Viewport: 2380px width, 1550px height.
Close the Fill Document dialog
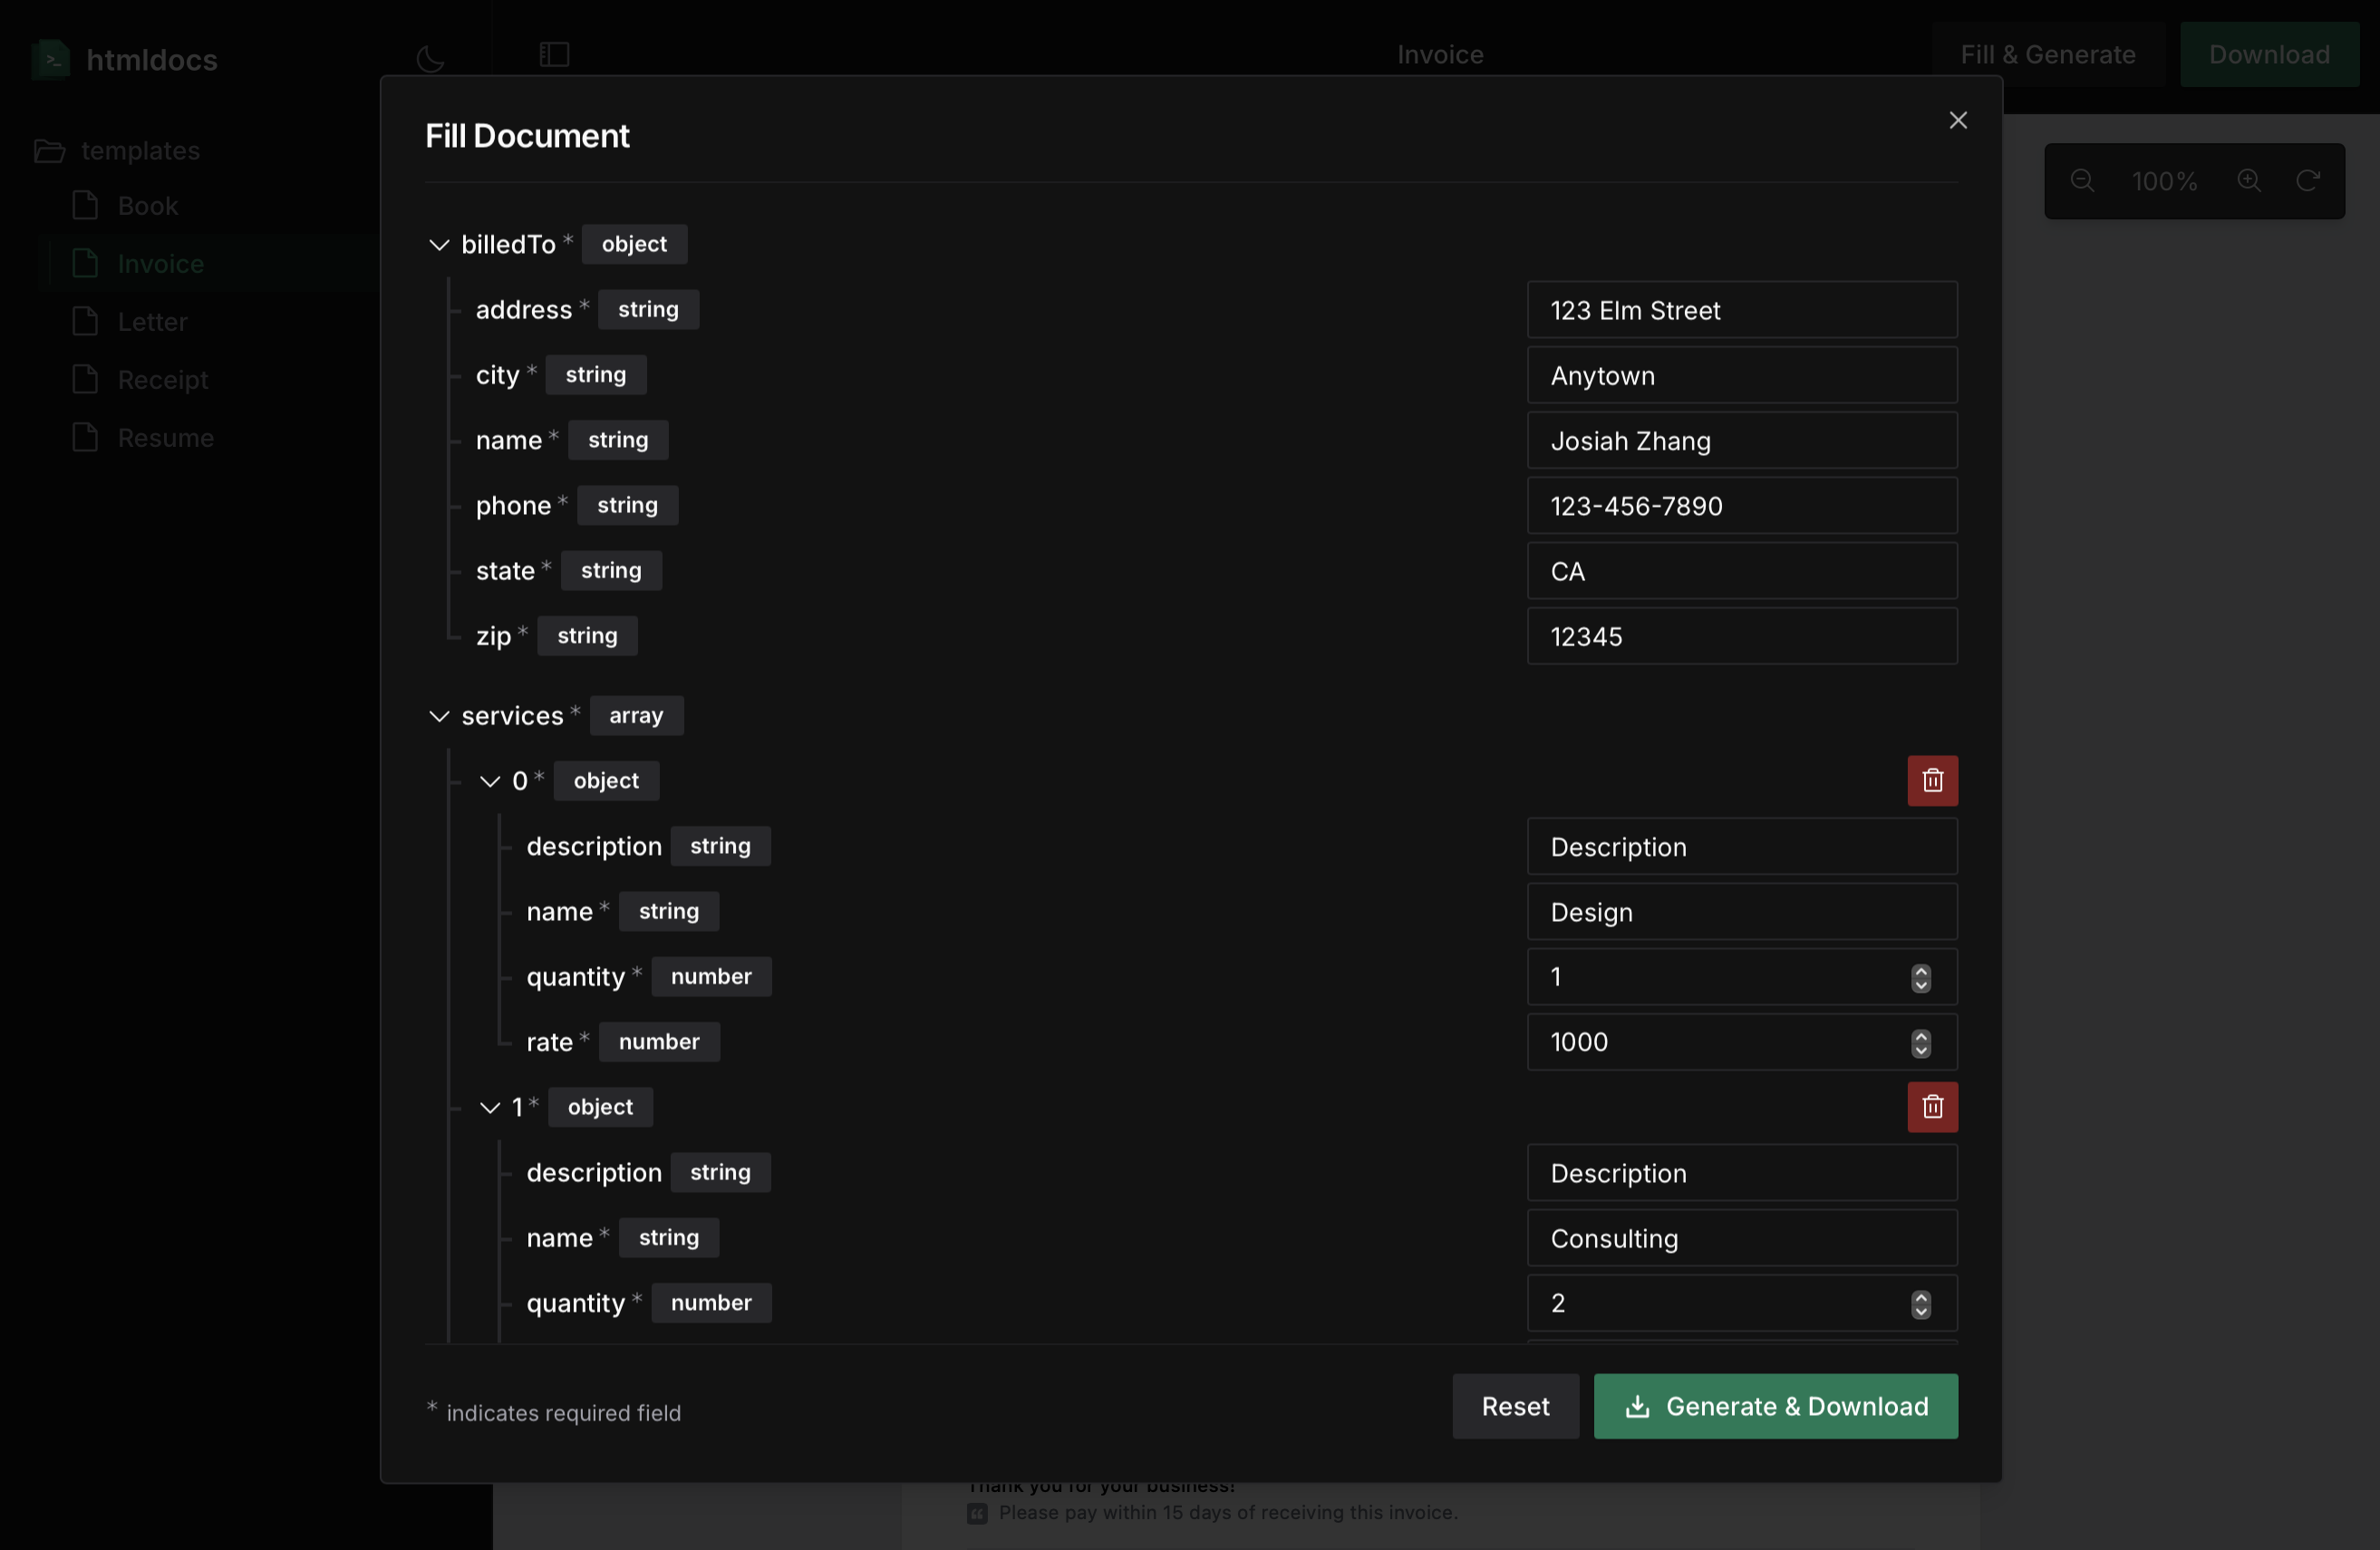[x=1958, y=120]
